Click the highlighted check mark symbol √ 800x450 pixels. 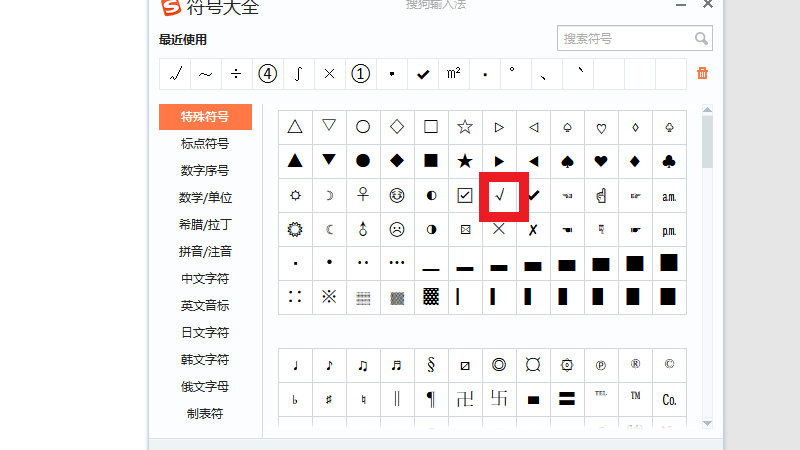click(x=499, y=195)
